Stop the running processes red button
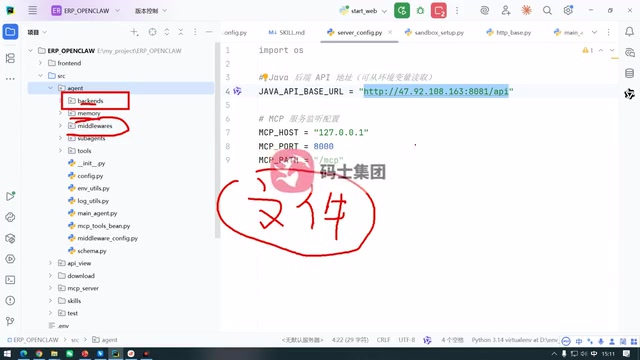The height and width of the screenshot is (360, 640). tap(438, 11)
